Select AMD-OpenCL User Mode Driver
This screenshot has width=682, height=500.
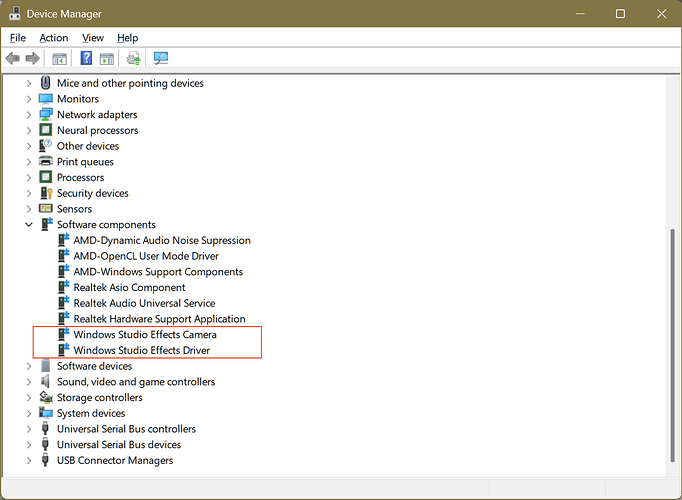coord(146,256)
